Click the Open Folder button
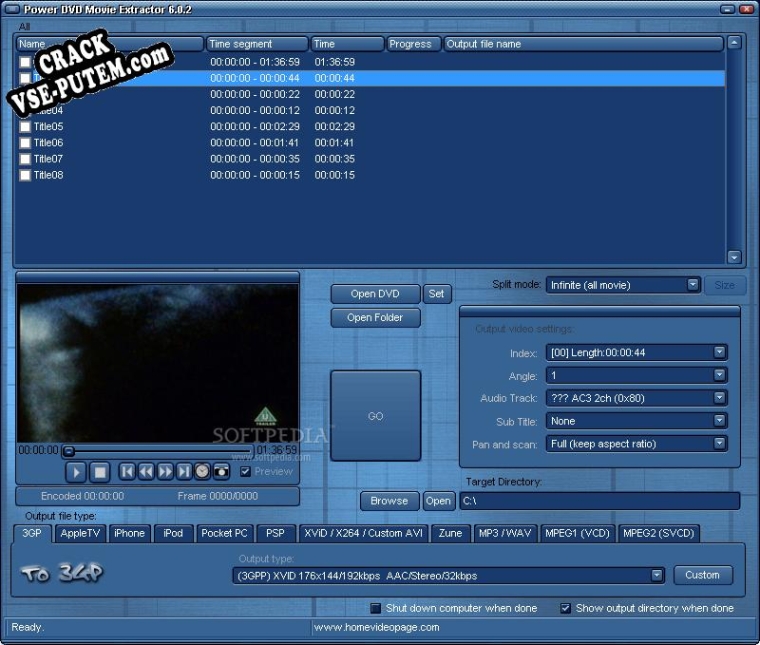 [x=375, y=317]
